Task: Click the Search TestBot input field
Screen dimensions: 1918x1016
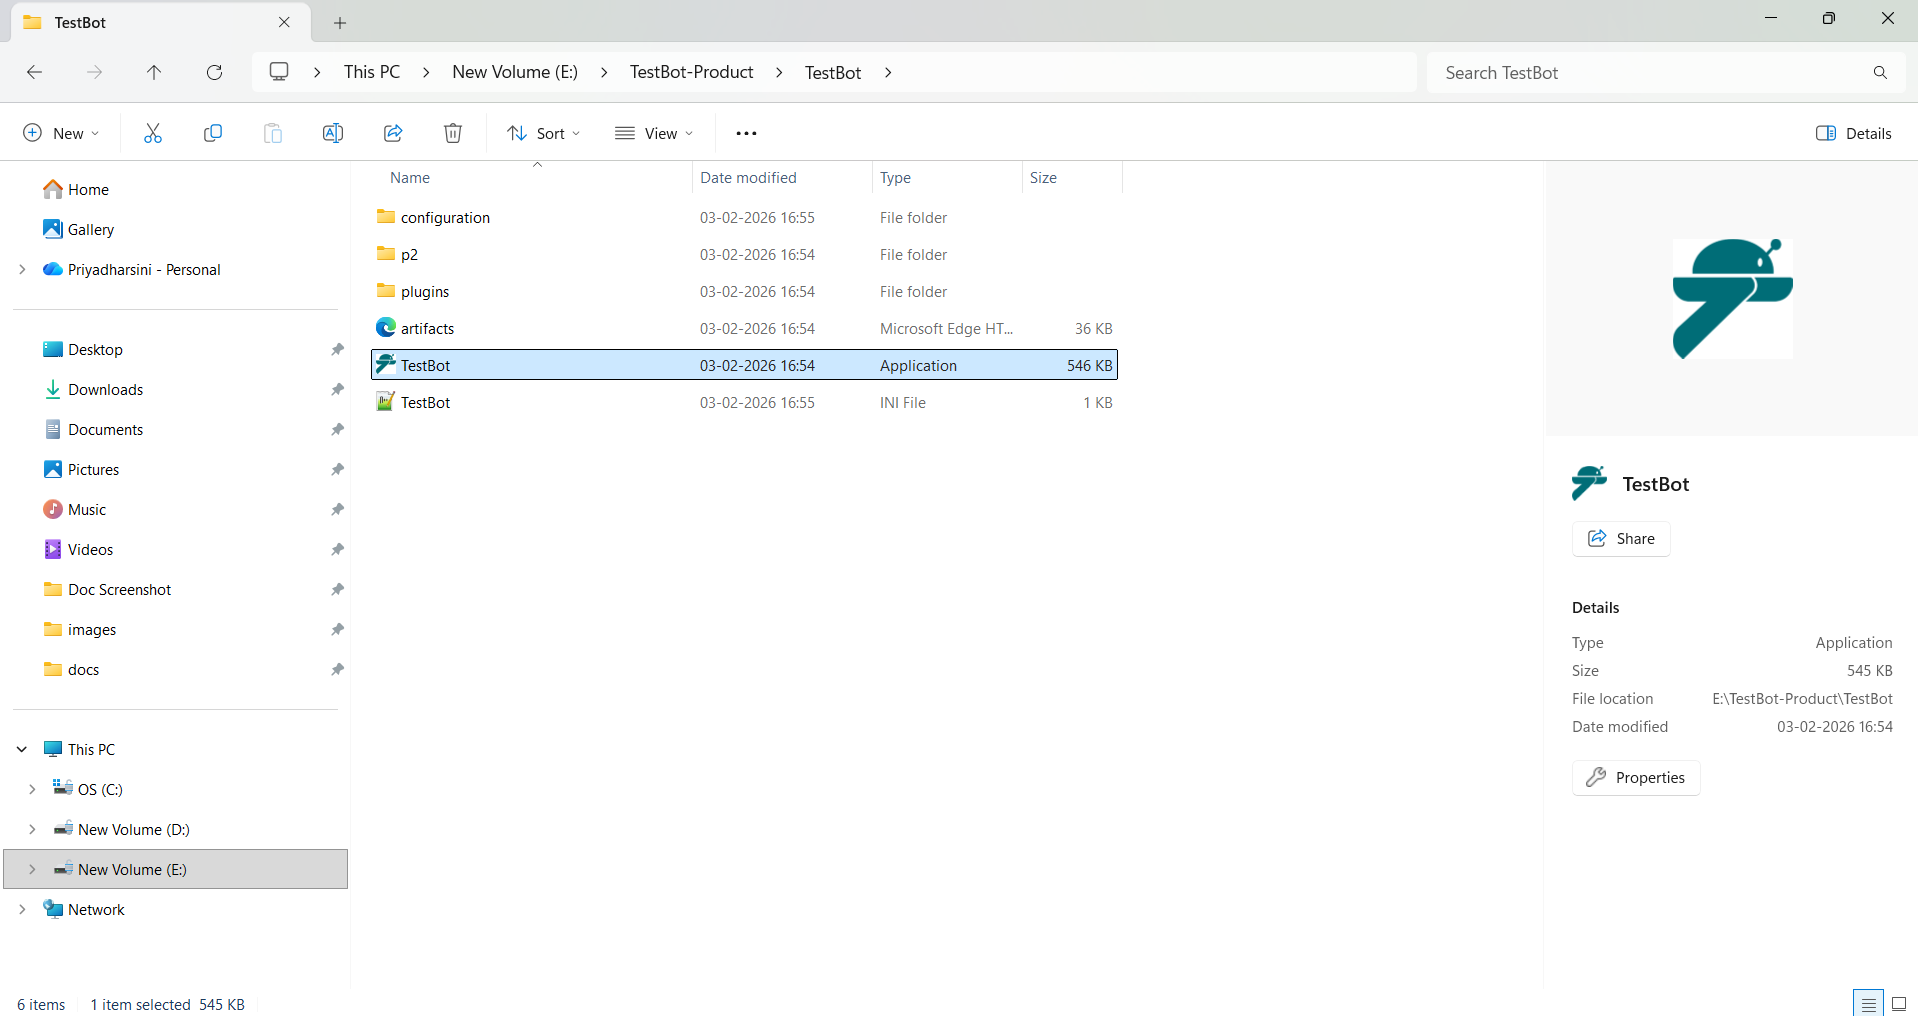Action: [x=1650, y=73]
